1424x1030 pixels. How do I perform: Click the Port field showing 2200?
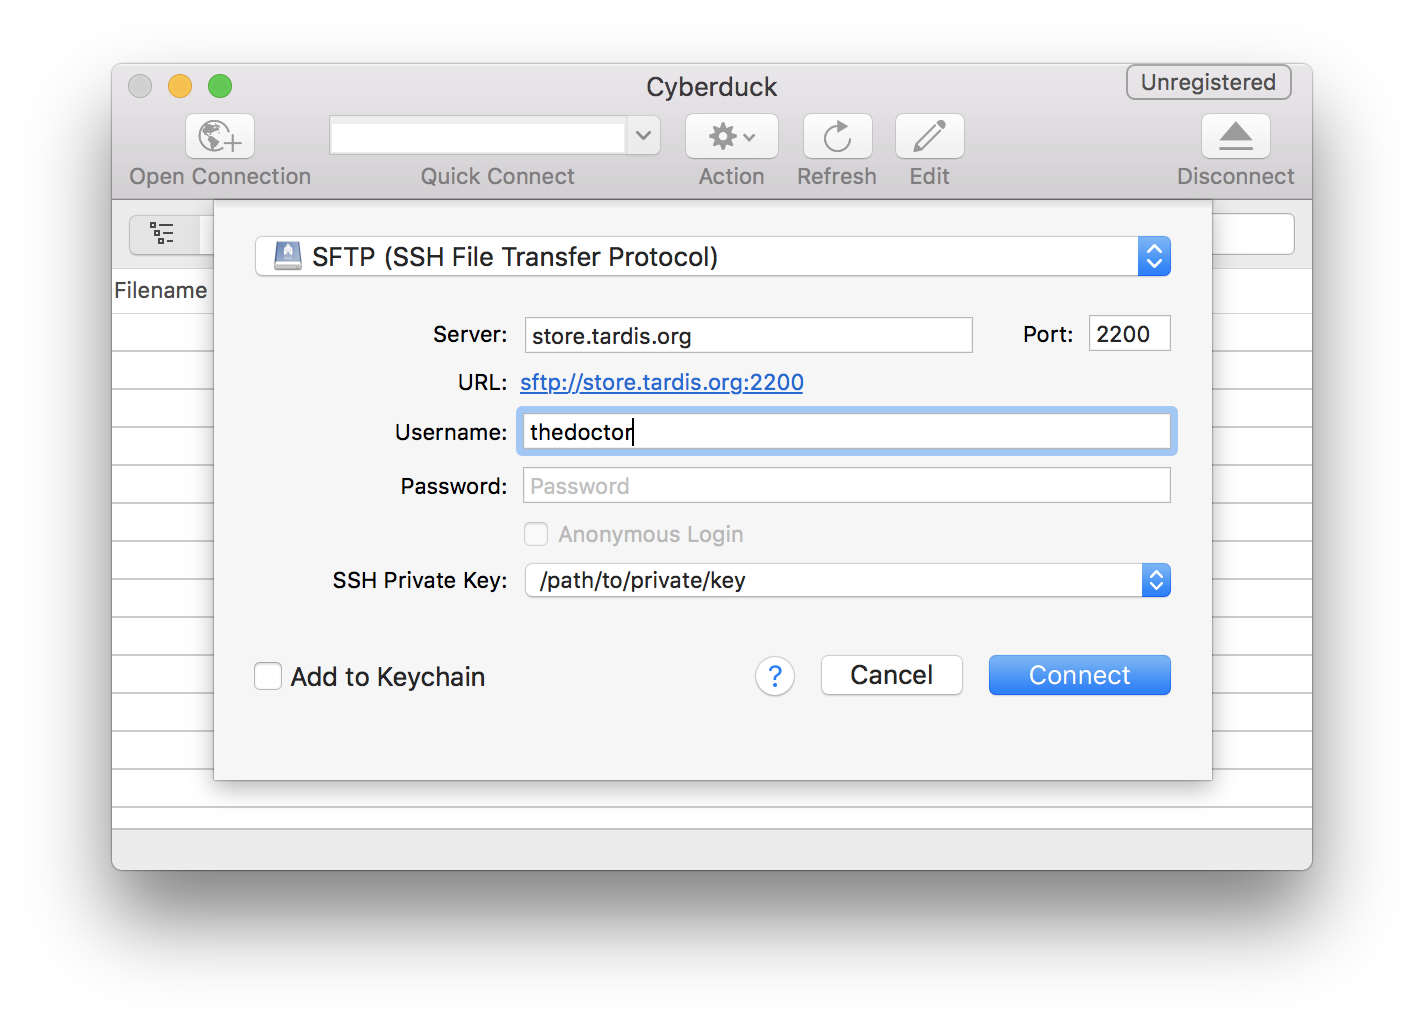pyautogui.click(x=1130, y=334)
